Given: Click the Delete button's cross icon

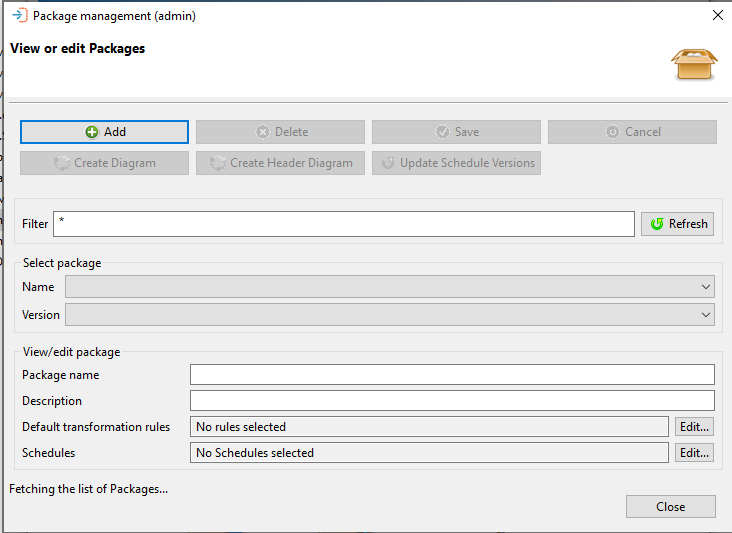Looking at the screenshot, I should click(263, 132).
